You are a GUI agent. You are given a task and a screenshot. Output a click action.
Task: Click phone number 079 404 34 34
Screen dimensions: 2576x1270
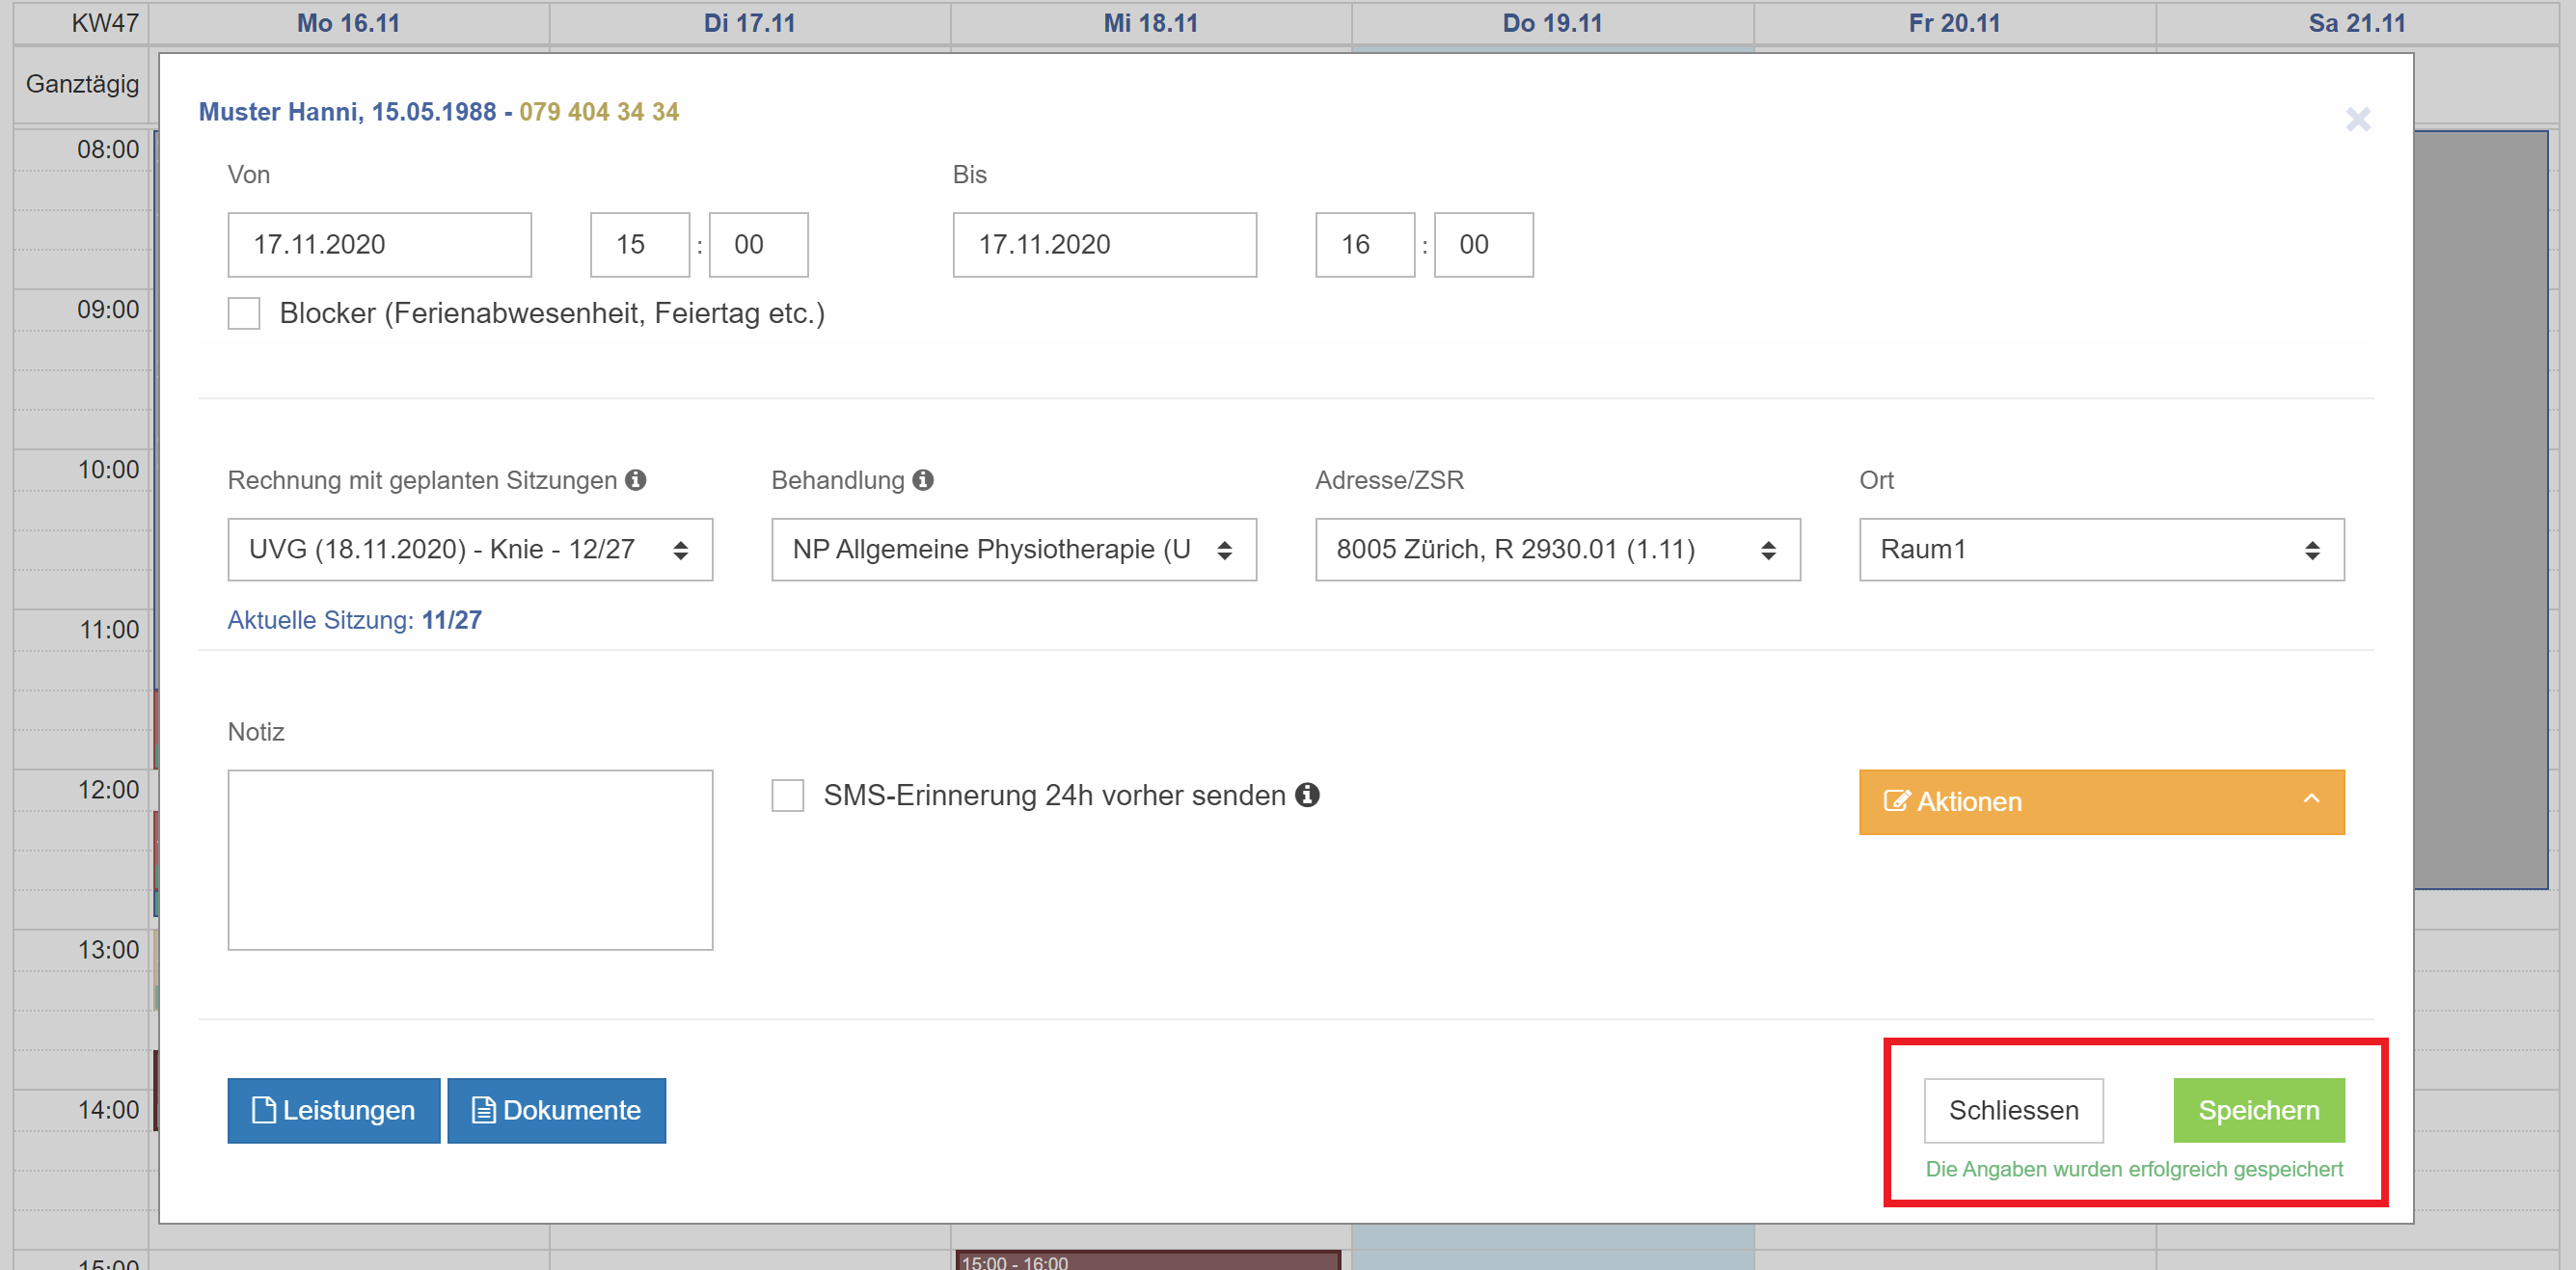point(599,112)
